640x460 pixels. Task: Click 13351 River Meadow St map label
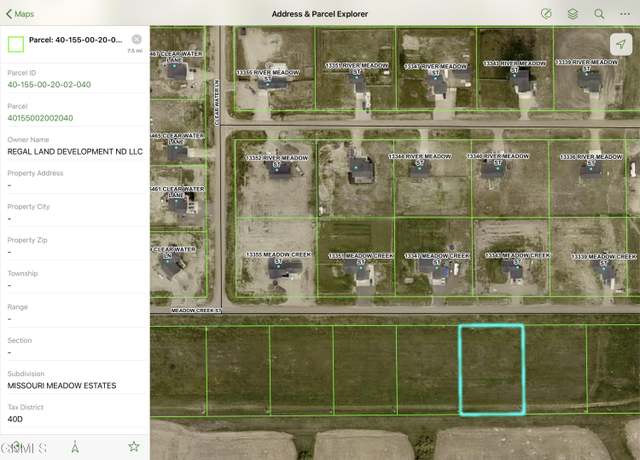tap(357, 68)
